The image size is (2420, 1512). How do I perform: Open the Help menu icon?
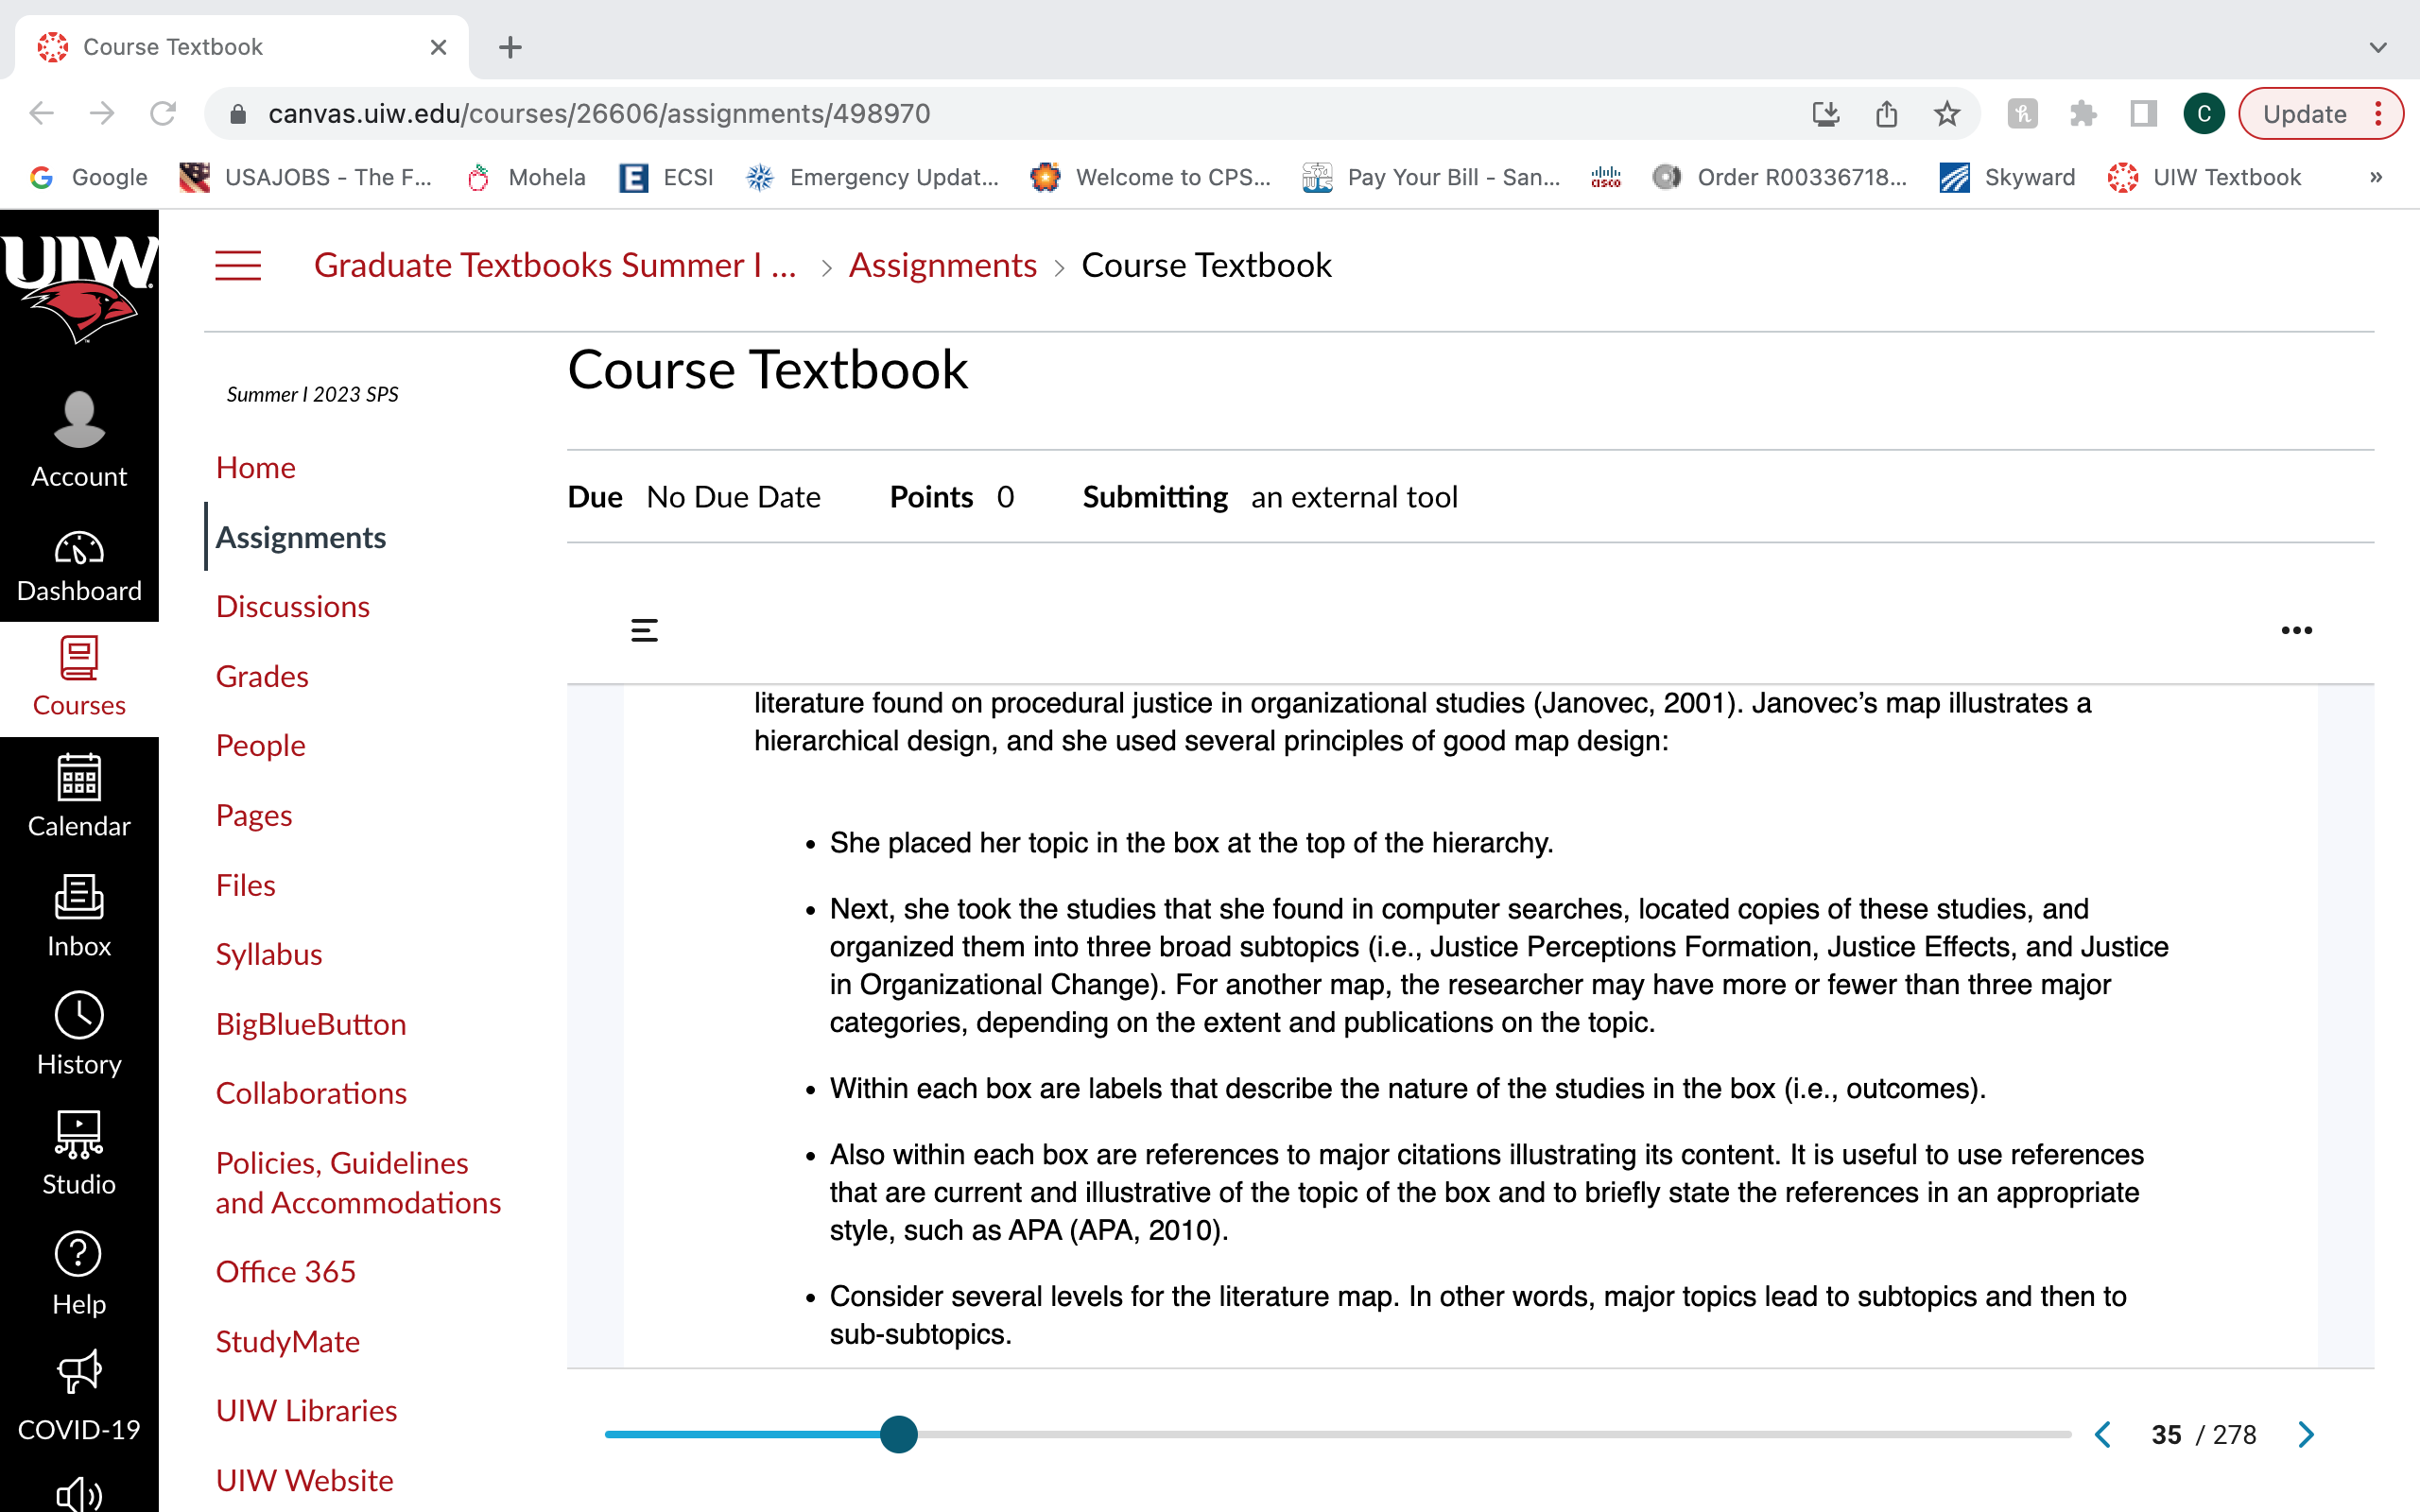pyautogui.click(x=79, y=1254)
